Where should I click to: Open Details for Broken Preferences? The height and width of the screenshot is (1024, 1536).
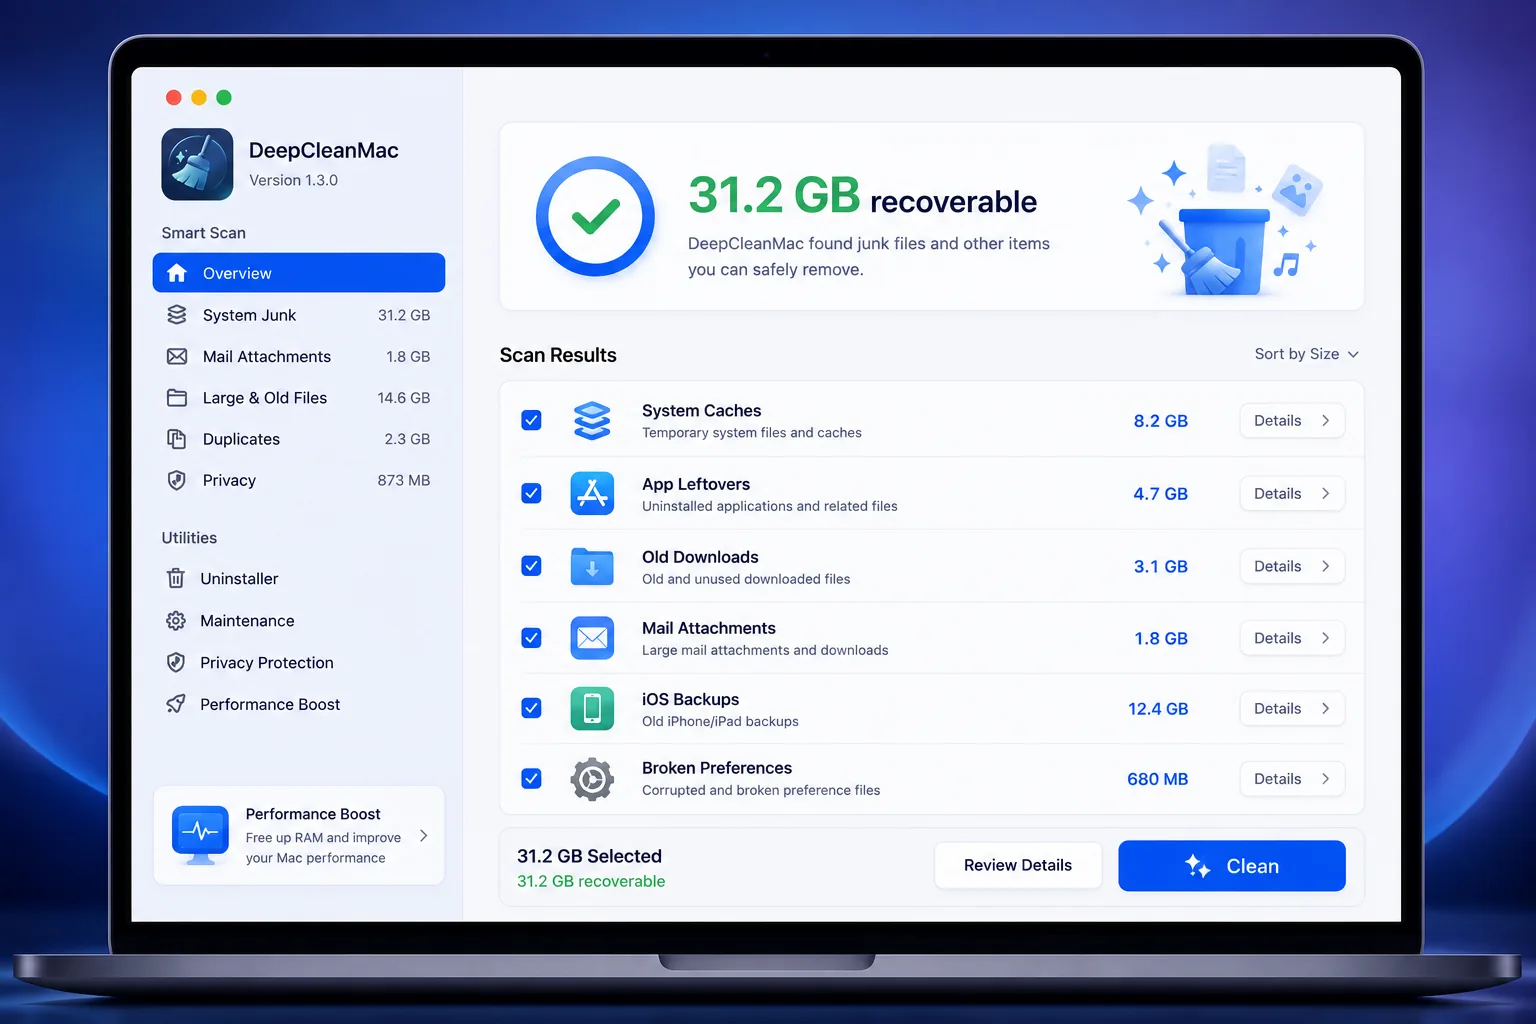pyautogui.click(x=1292, y=779)
